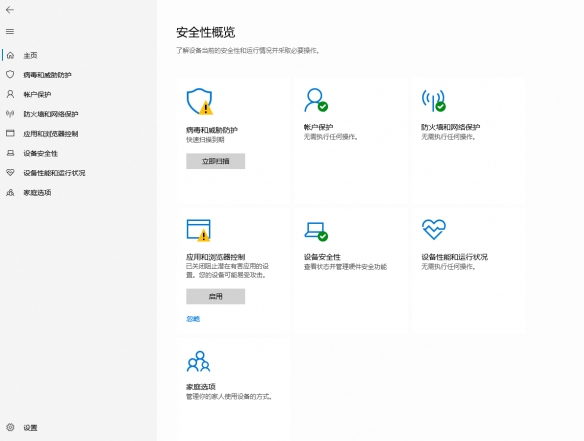Select 设备性能和运行状况 in the sidebar
This screenshot has width=584, height=441.
54,173
